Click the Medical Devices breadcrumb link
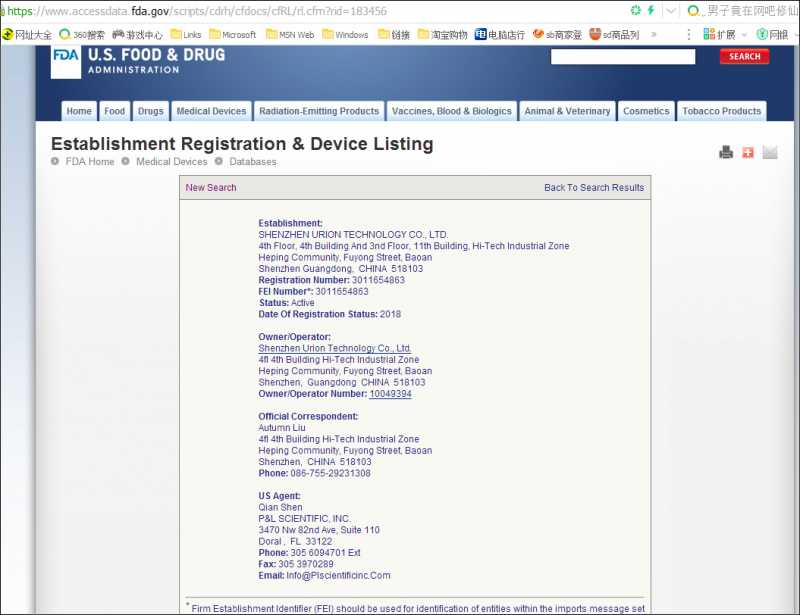This screenshot has height=615, width=800. [x=171, y=162]
